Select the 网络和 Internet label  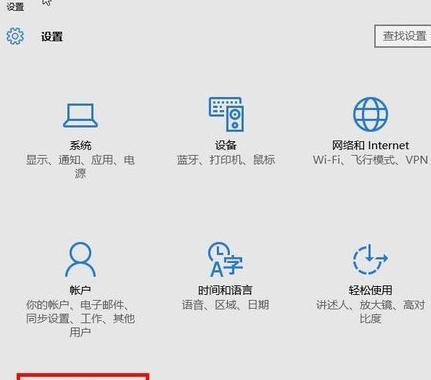pos(370,145)
